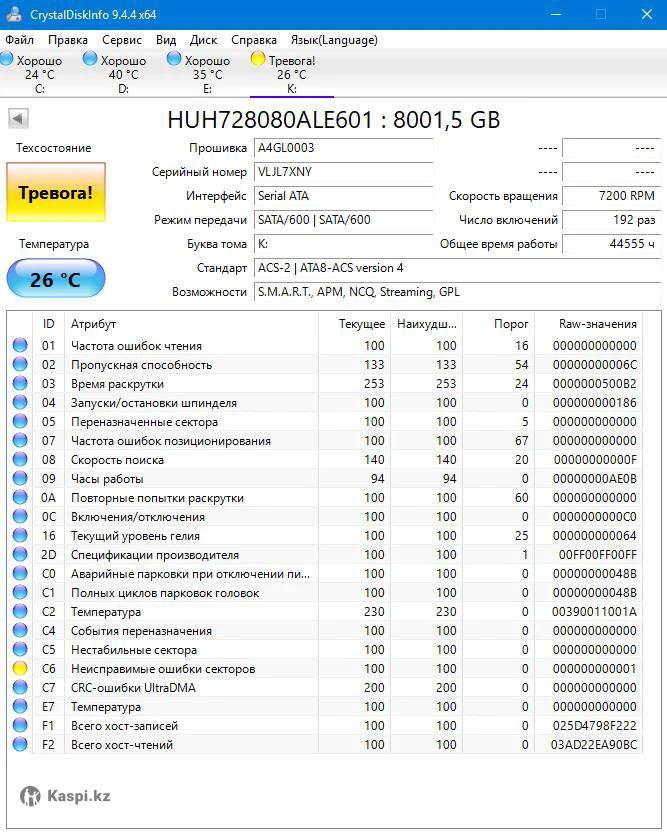Open the Сервис menu
This screenshot has width=667, height=832.
point(122,40)
